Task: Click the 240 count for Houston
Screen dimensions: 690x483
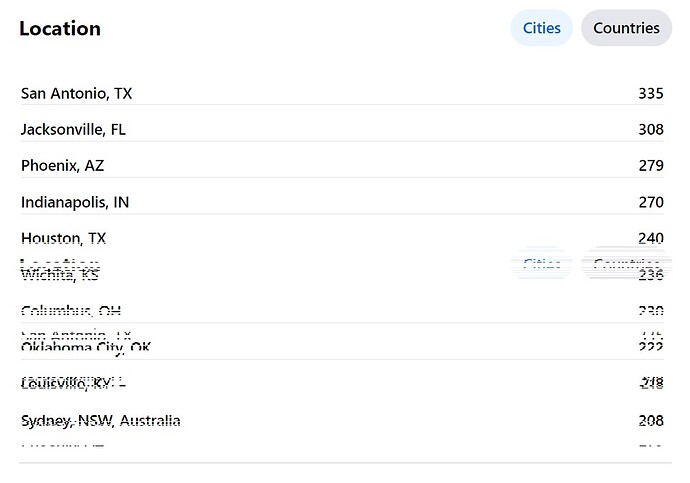Action: point(651,238)
